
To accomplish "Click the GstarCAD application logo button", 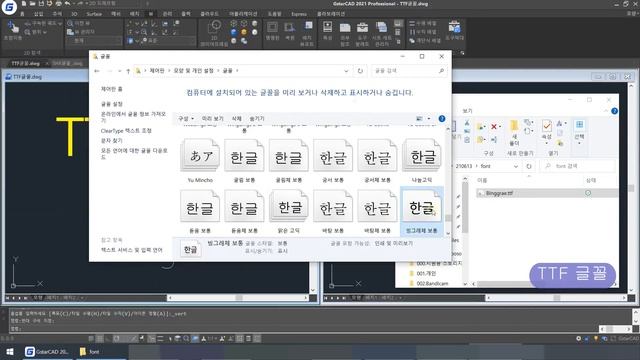I will point(9,7).
